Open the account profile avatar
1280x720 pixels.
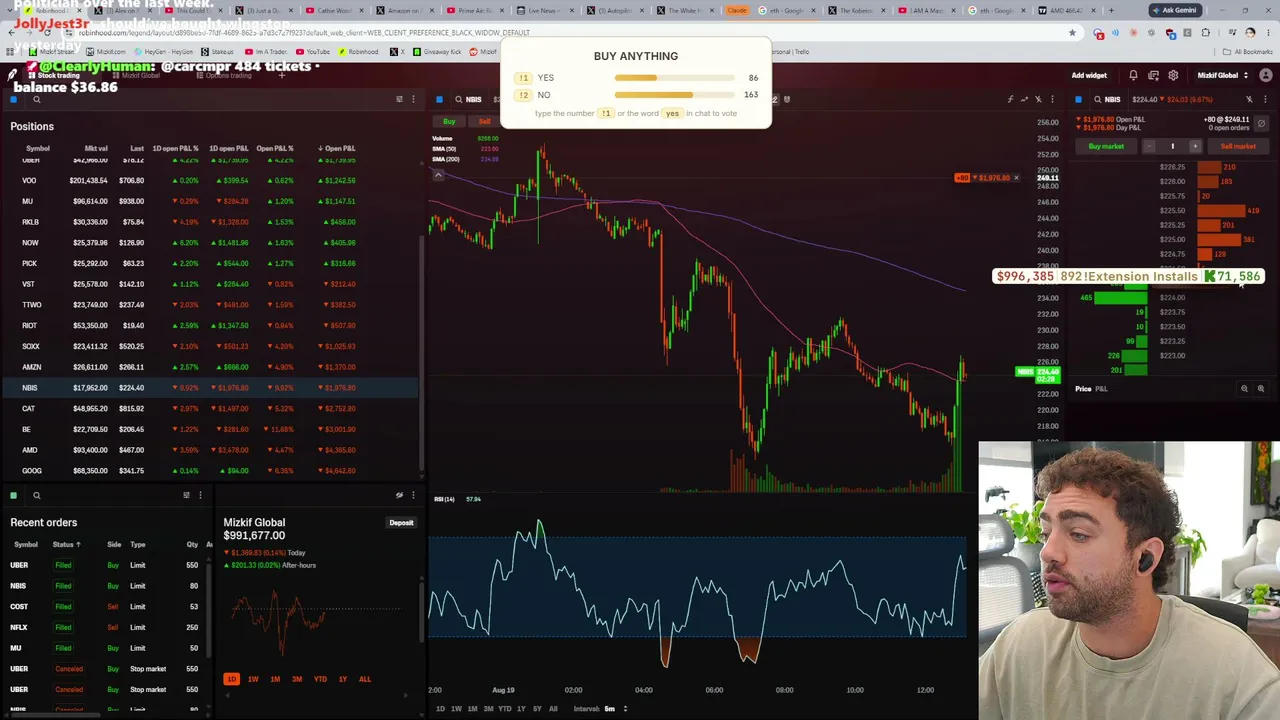coord(1264,75)
